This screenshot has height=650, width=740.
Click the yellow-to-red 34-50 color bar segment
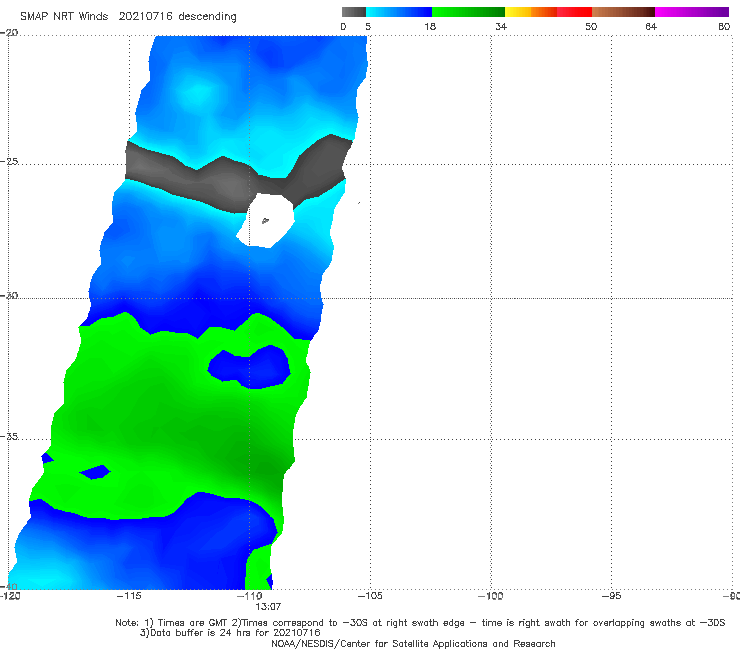click(x=548, y=12)
